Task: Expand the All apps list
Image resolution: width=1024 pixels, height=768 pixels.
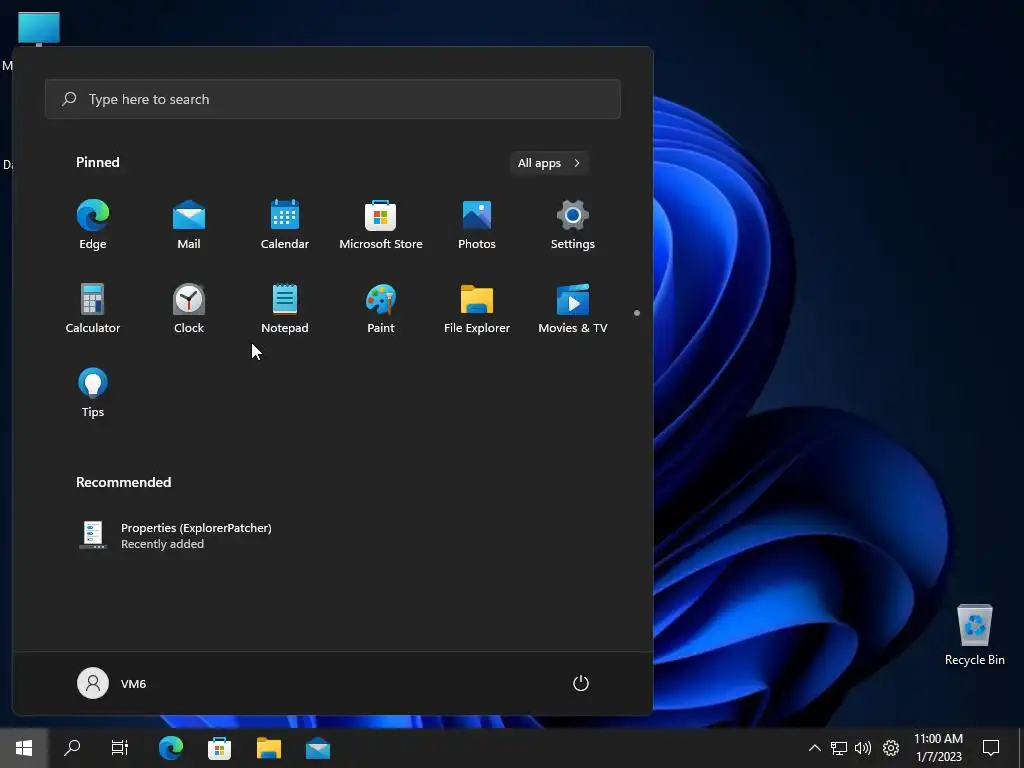Action: coord(549,163)
